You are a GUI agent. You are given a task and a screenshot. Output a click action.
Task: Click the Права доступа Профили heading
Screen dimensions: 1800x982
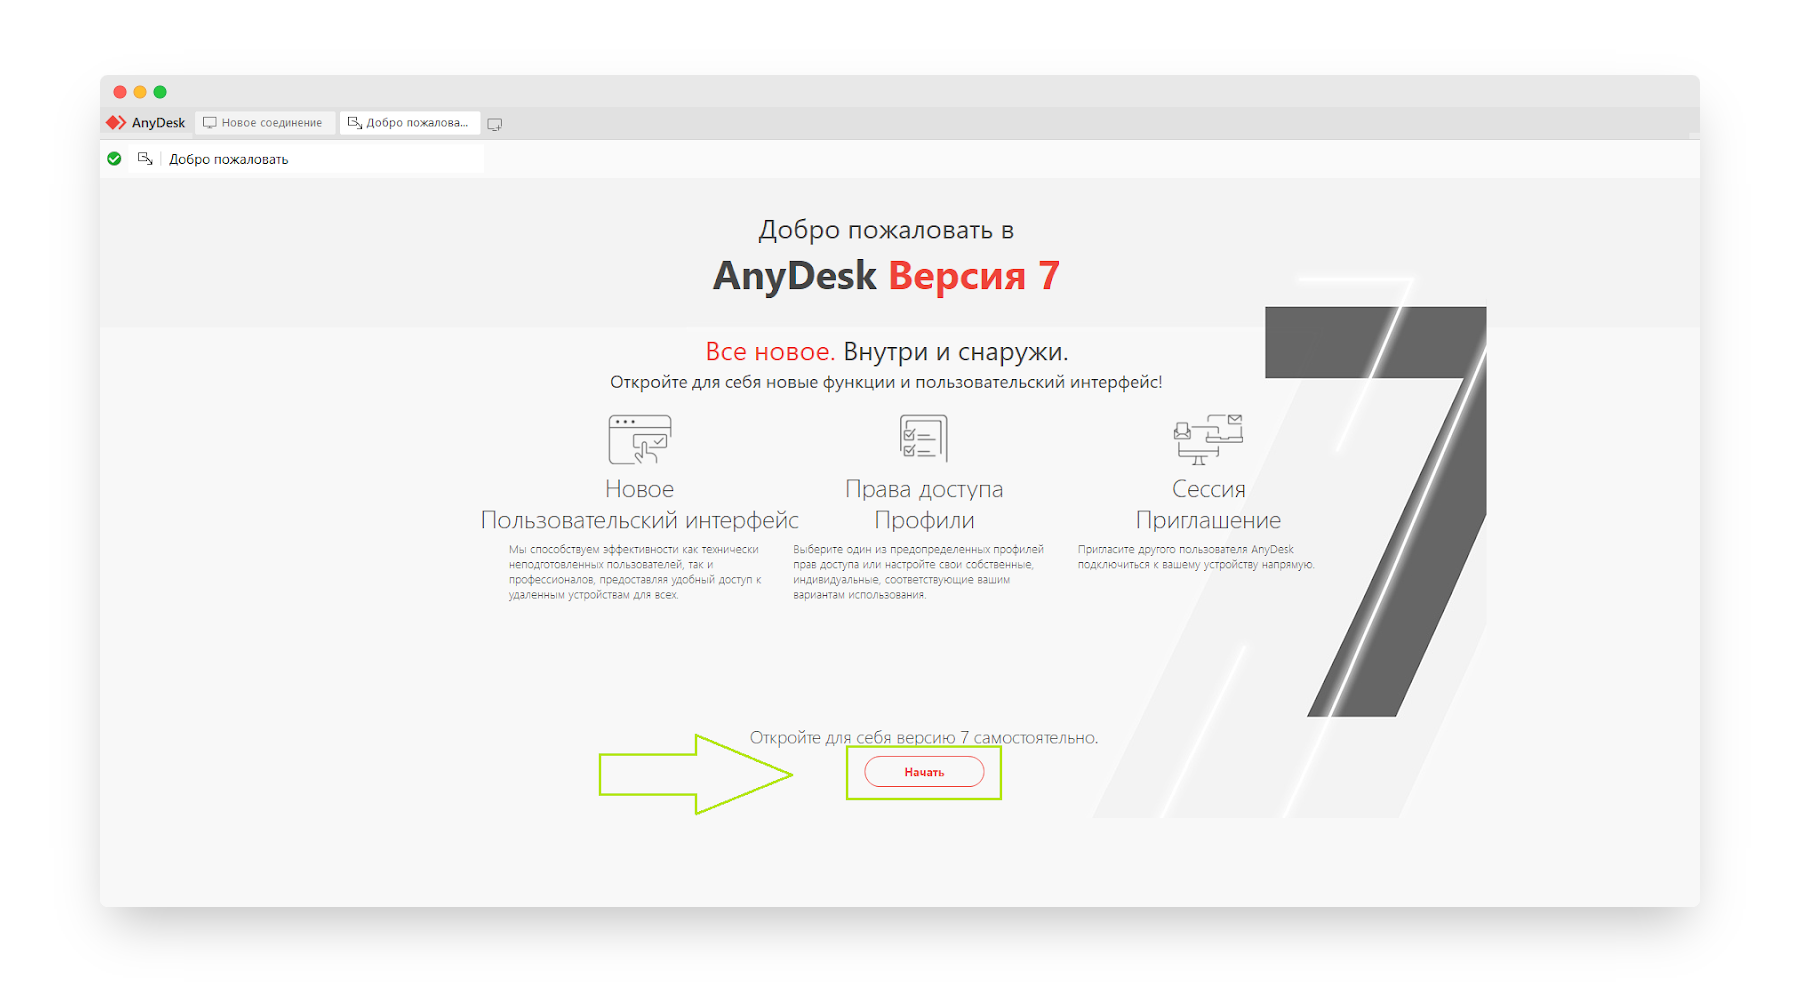coord(924,504)
